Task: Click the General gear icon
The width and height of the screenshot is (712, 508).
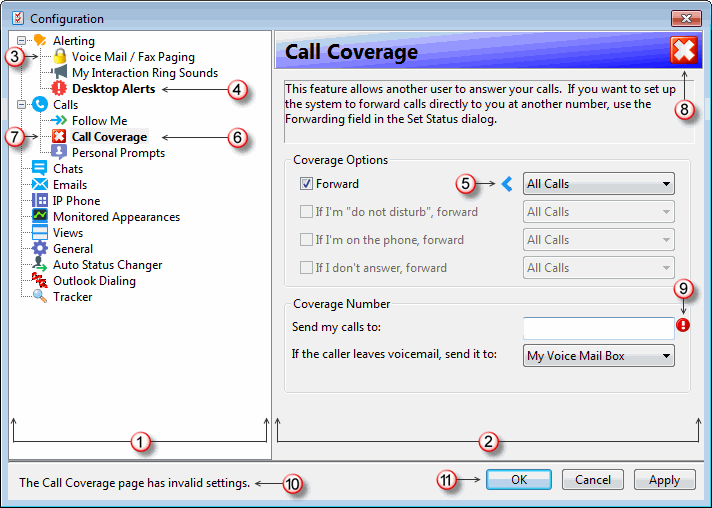Action: pyautogui.click(x=40, y=249)
